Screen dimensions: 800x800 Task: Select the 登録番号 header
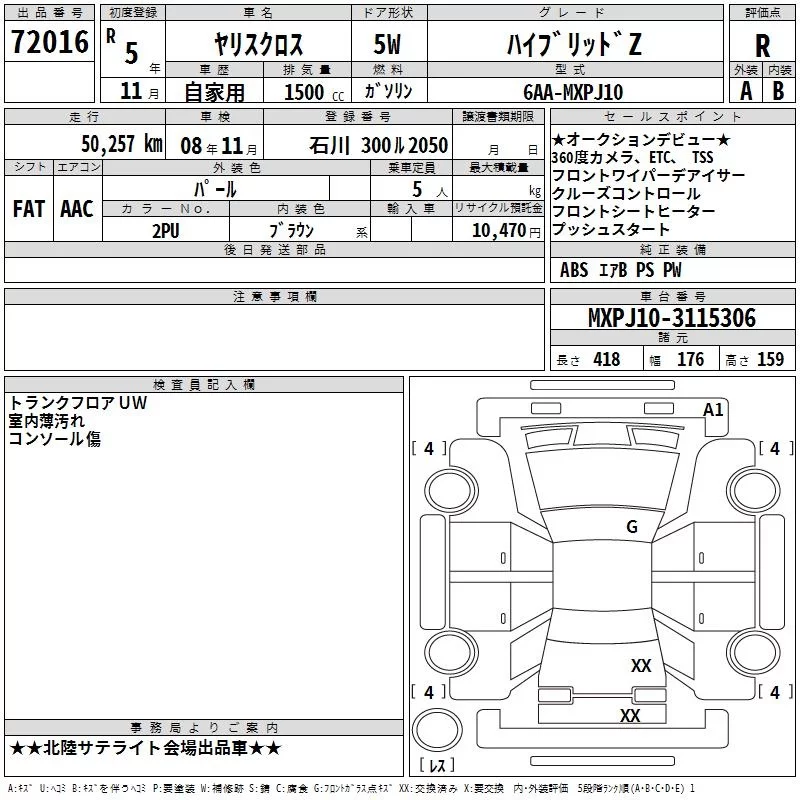[358, 116]
